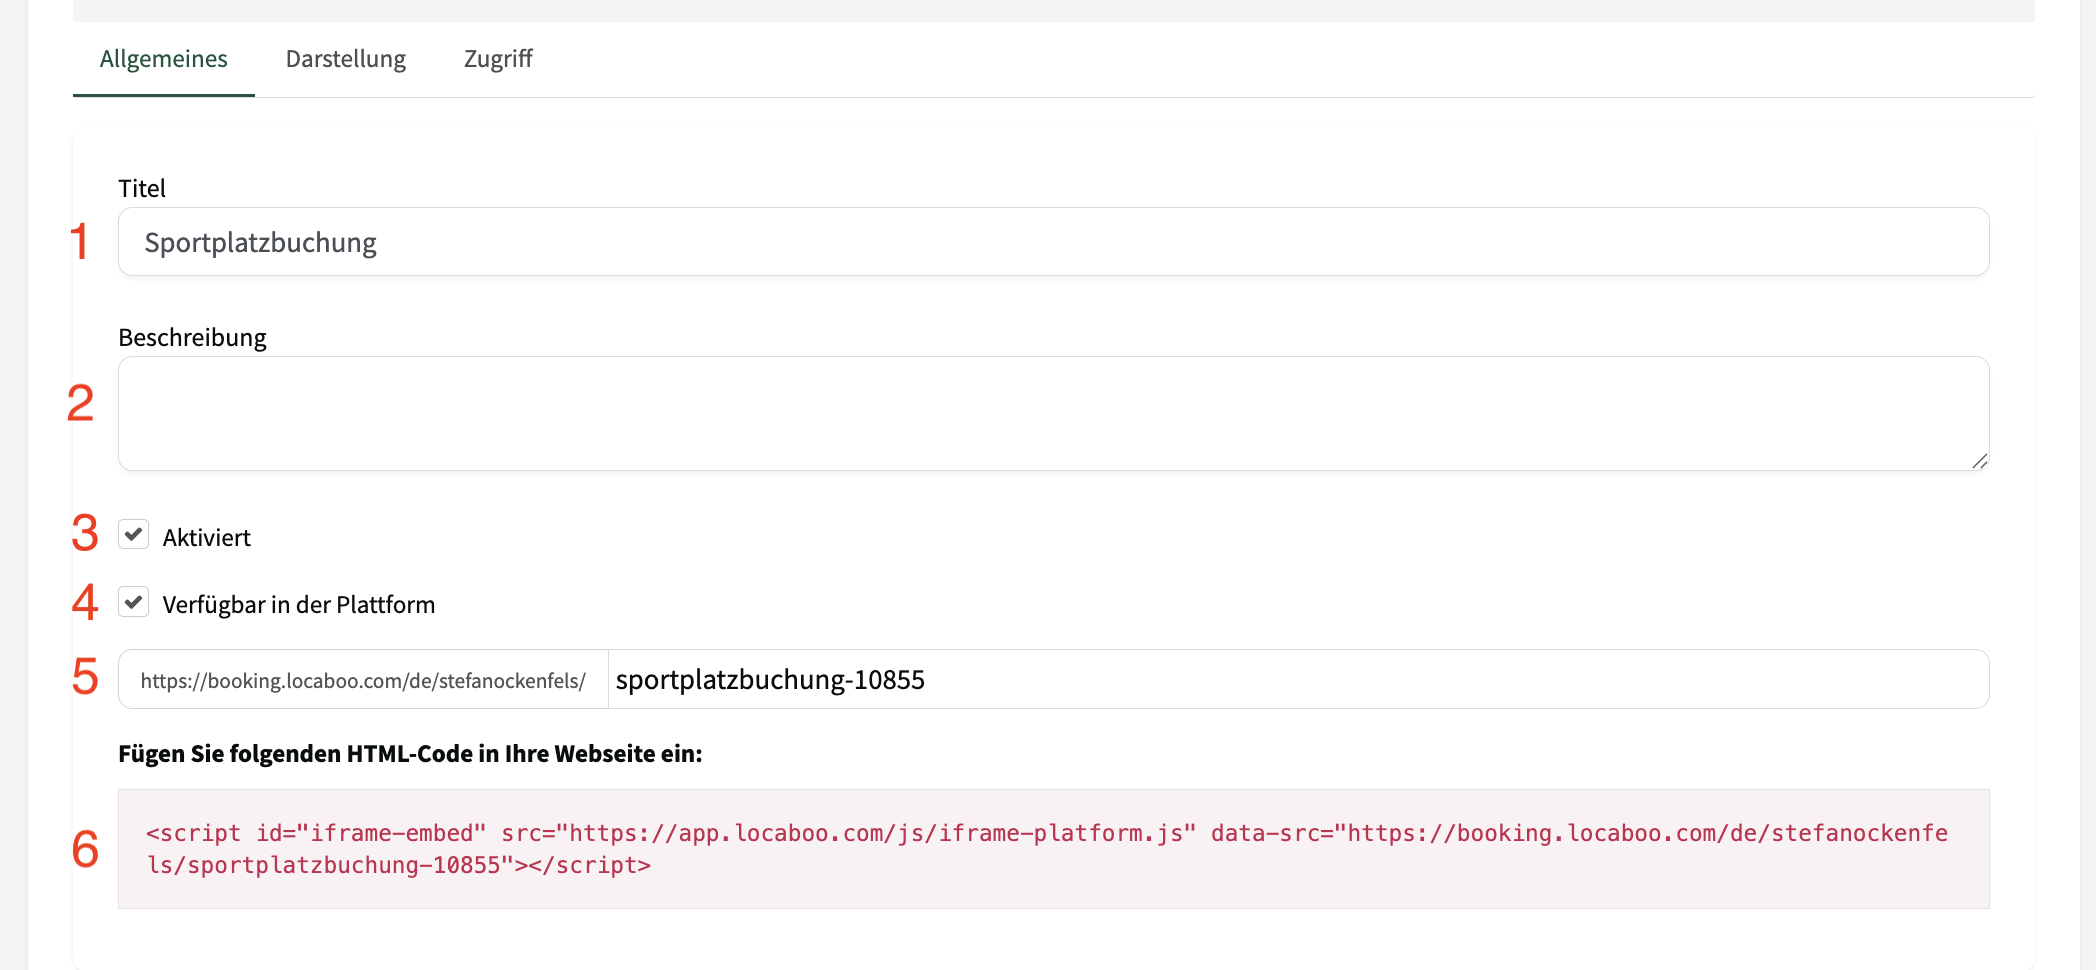Click the red number 5 marker
Image resolution: width=2096 pixels, height=970 pixels.
(85, 677)
